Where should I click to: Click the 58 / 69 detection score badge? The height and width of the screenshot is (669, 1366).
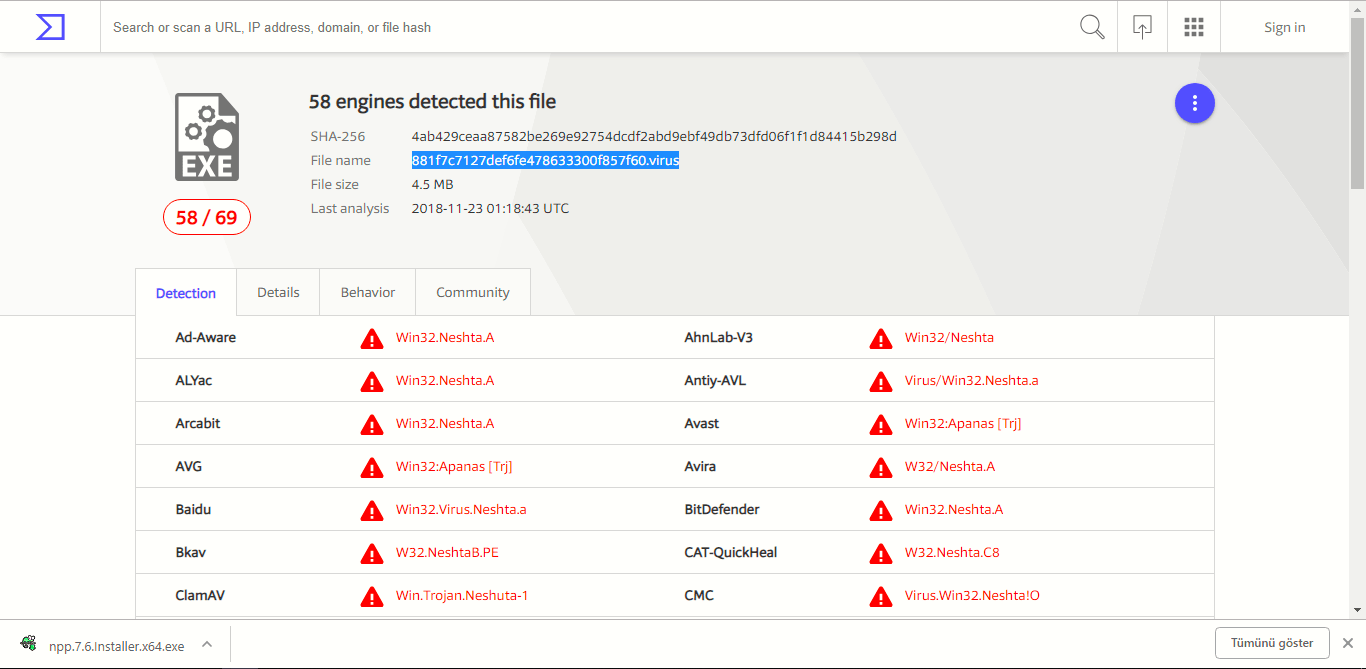coord(207,217)
